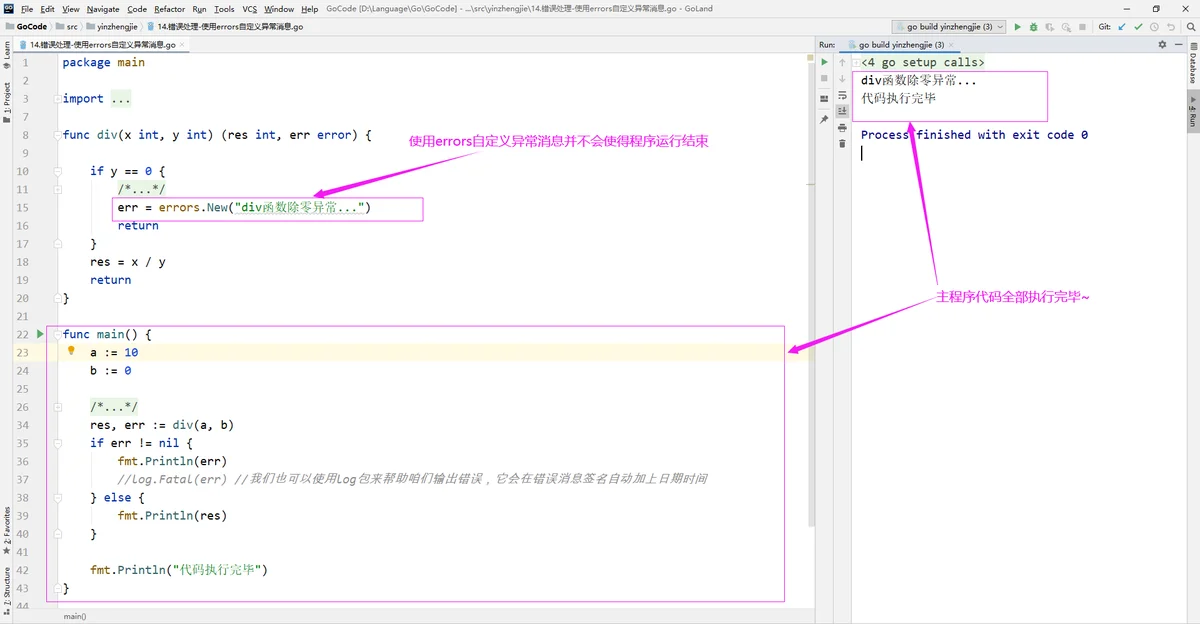Click the Stop icon in main toolbar
Viewport: 1200px width, 624px height.
(1082, 27)
